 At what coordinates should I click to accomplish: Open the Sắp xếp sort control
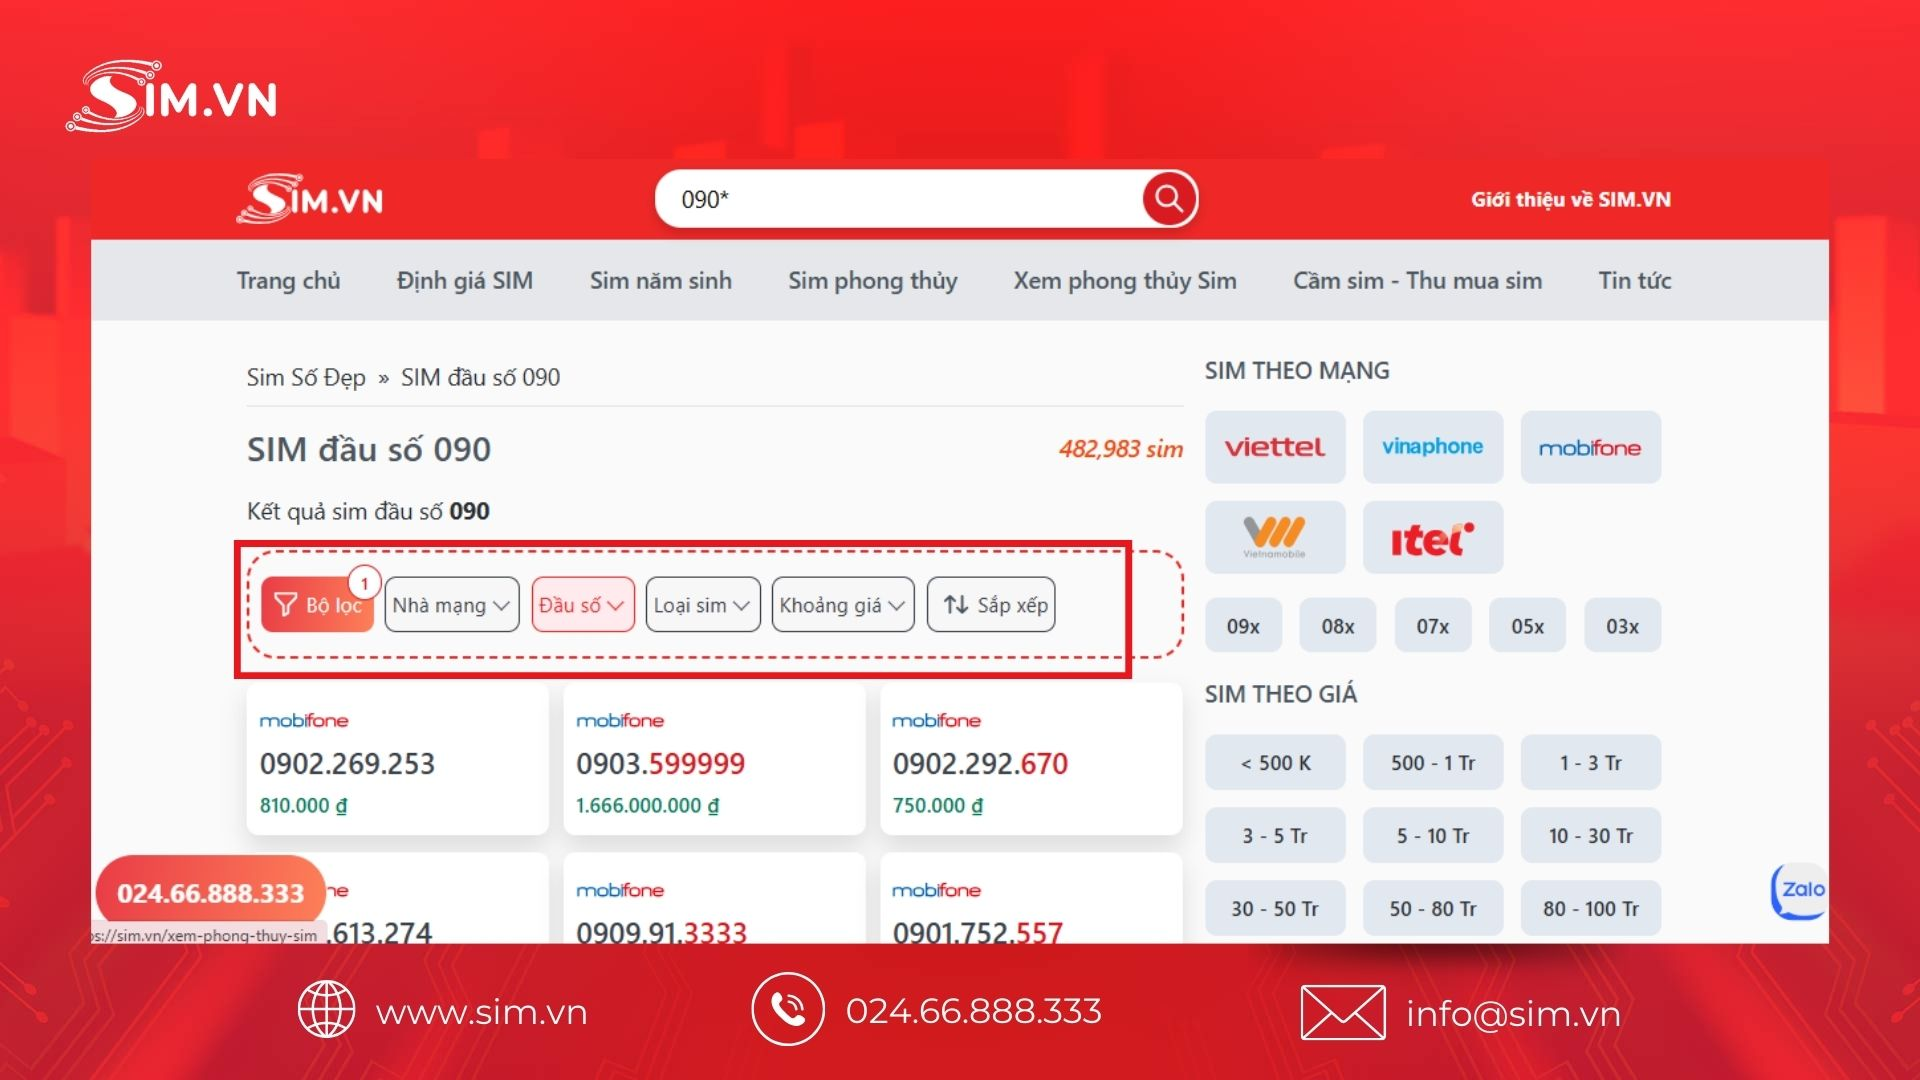pyautogui.click(x=991, y=604)
